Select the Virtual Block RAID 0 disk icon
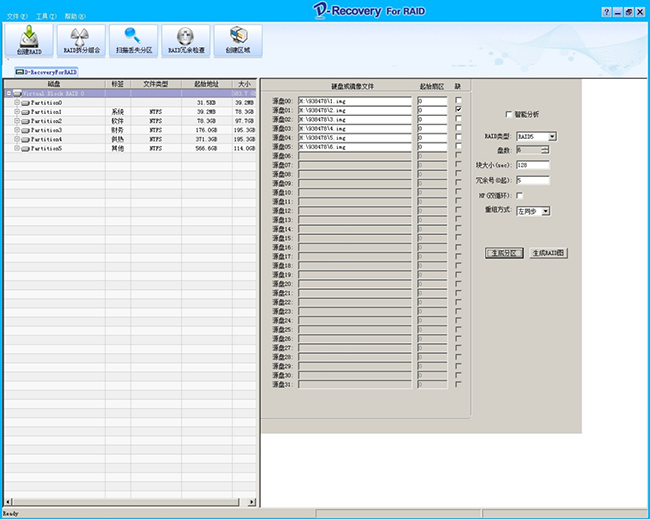The width and height of the screenshot is (650, 520). [17, 93]
